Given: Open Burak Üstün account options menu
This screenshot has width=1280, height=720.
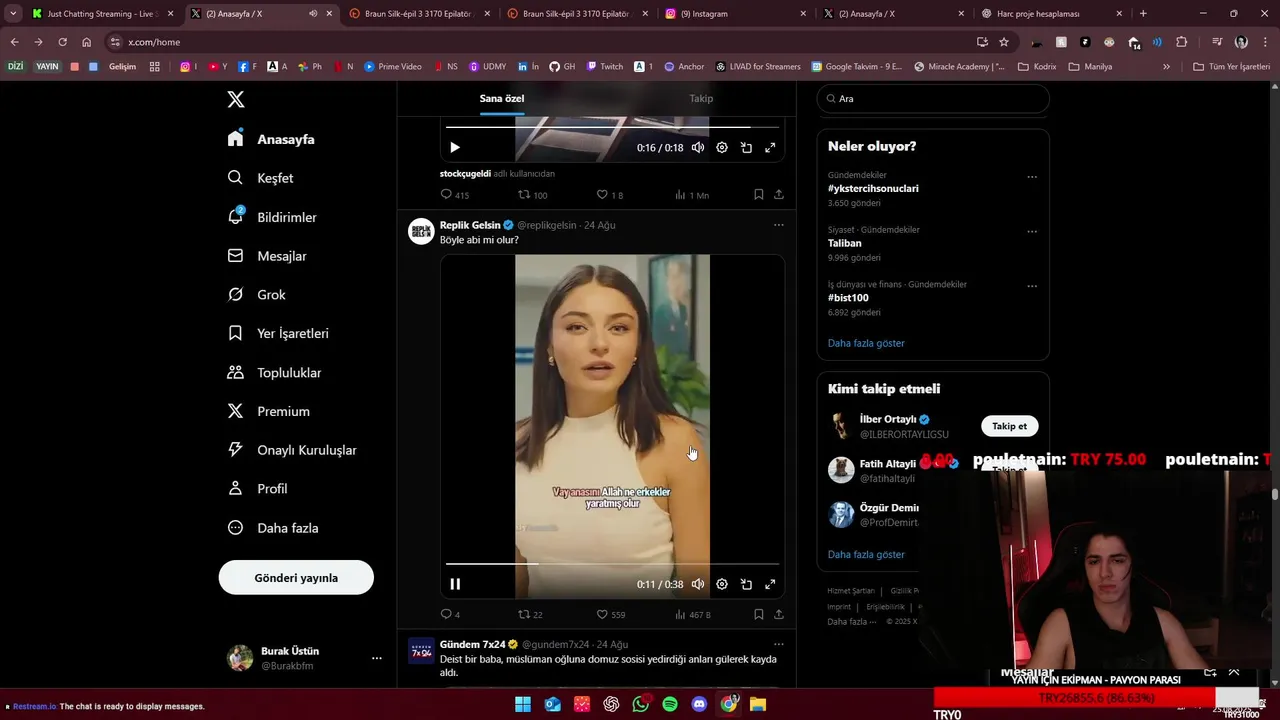Looking at the screenshot, I should 376,658.
